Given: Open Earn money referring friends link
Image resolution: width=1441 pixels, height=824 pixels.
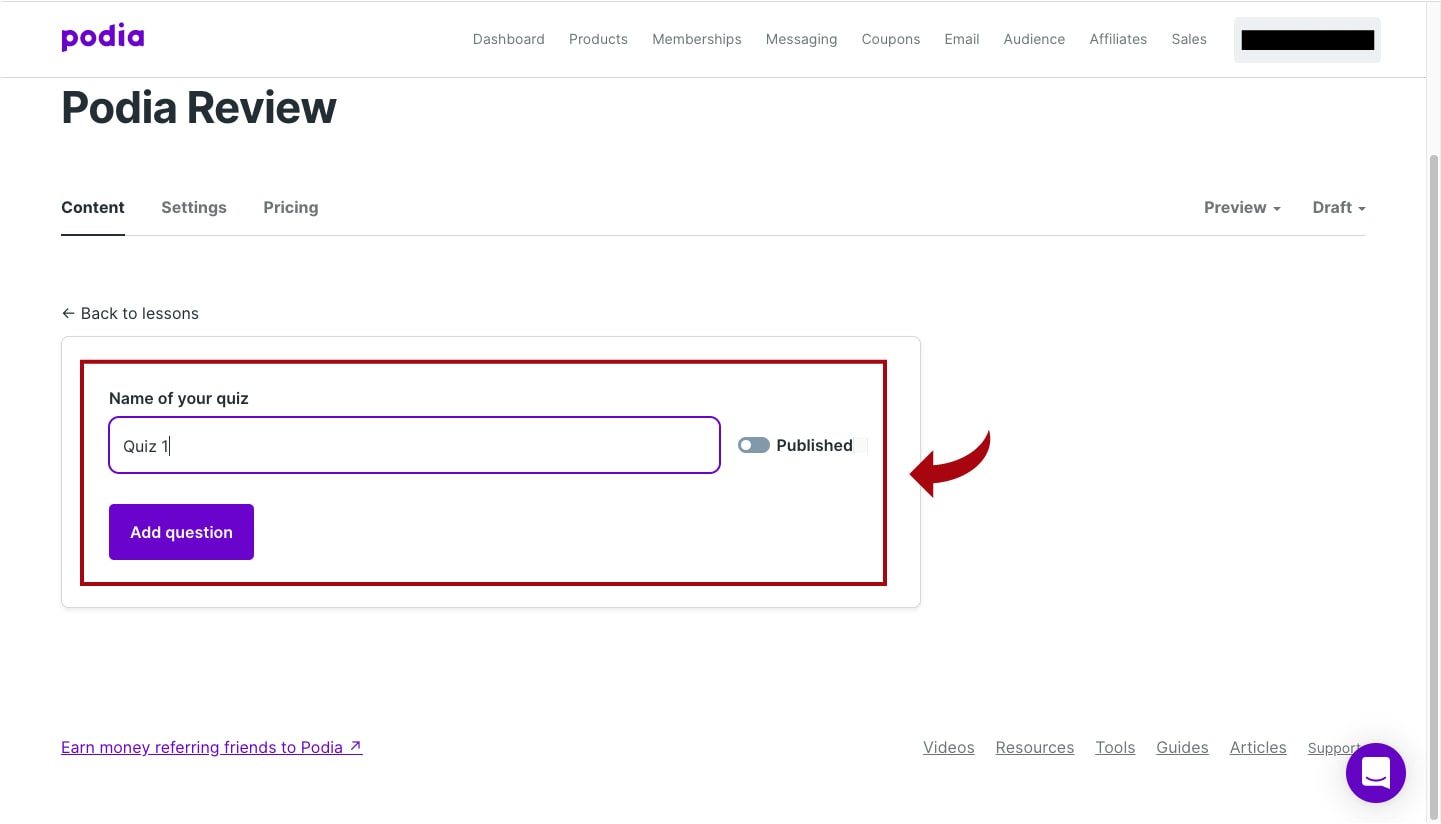Looking at the screenshot, I should (x=212, y=747).
